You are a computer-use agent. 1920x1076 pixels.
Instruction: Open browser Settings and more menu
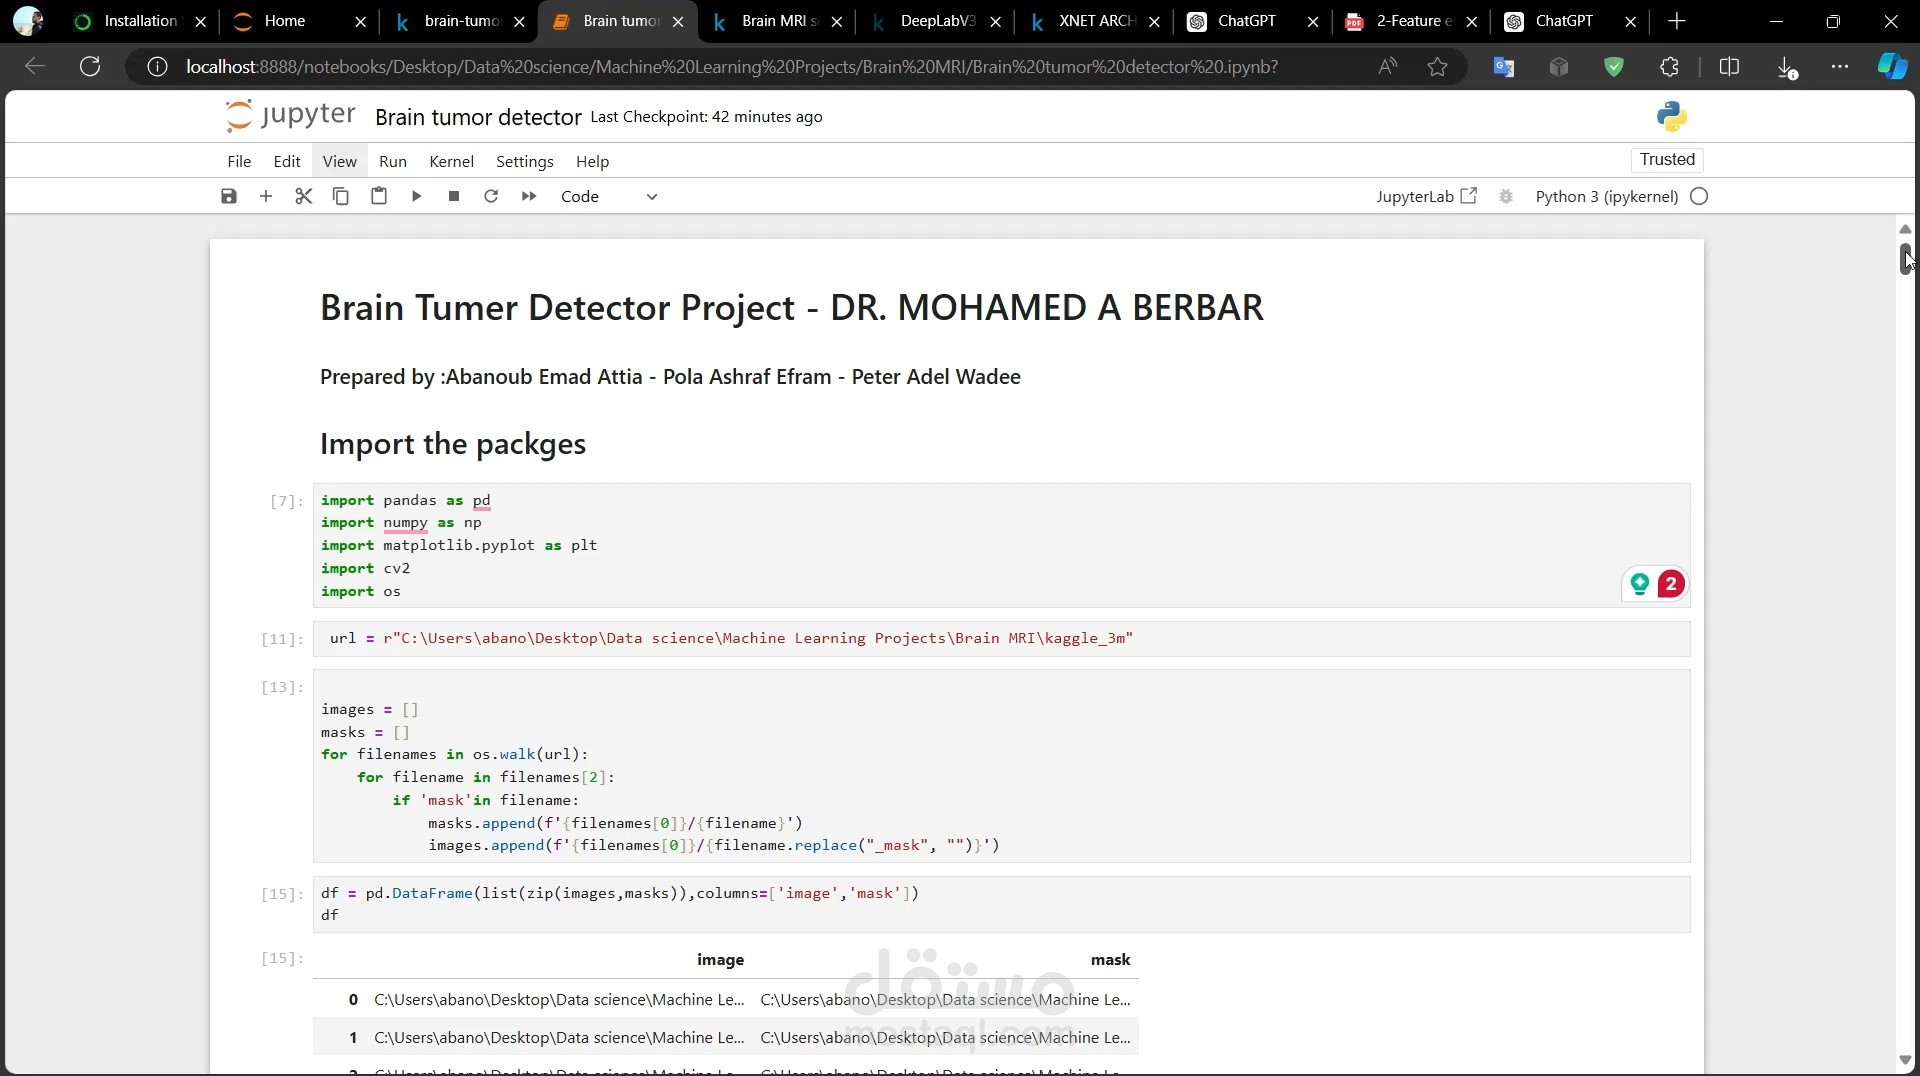pos(1840,67)
